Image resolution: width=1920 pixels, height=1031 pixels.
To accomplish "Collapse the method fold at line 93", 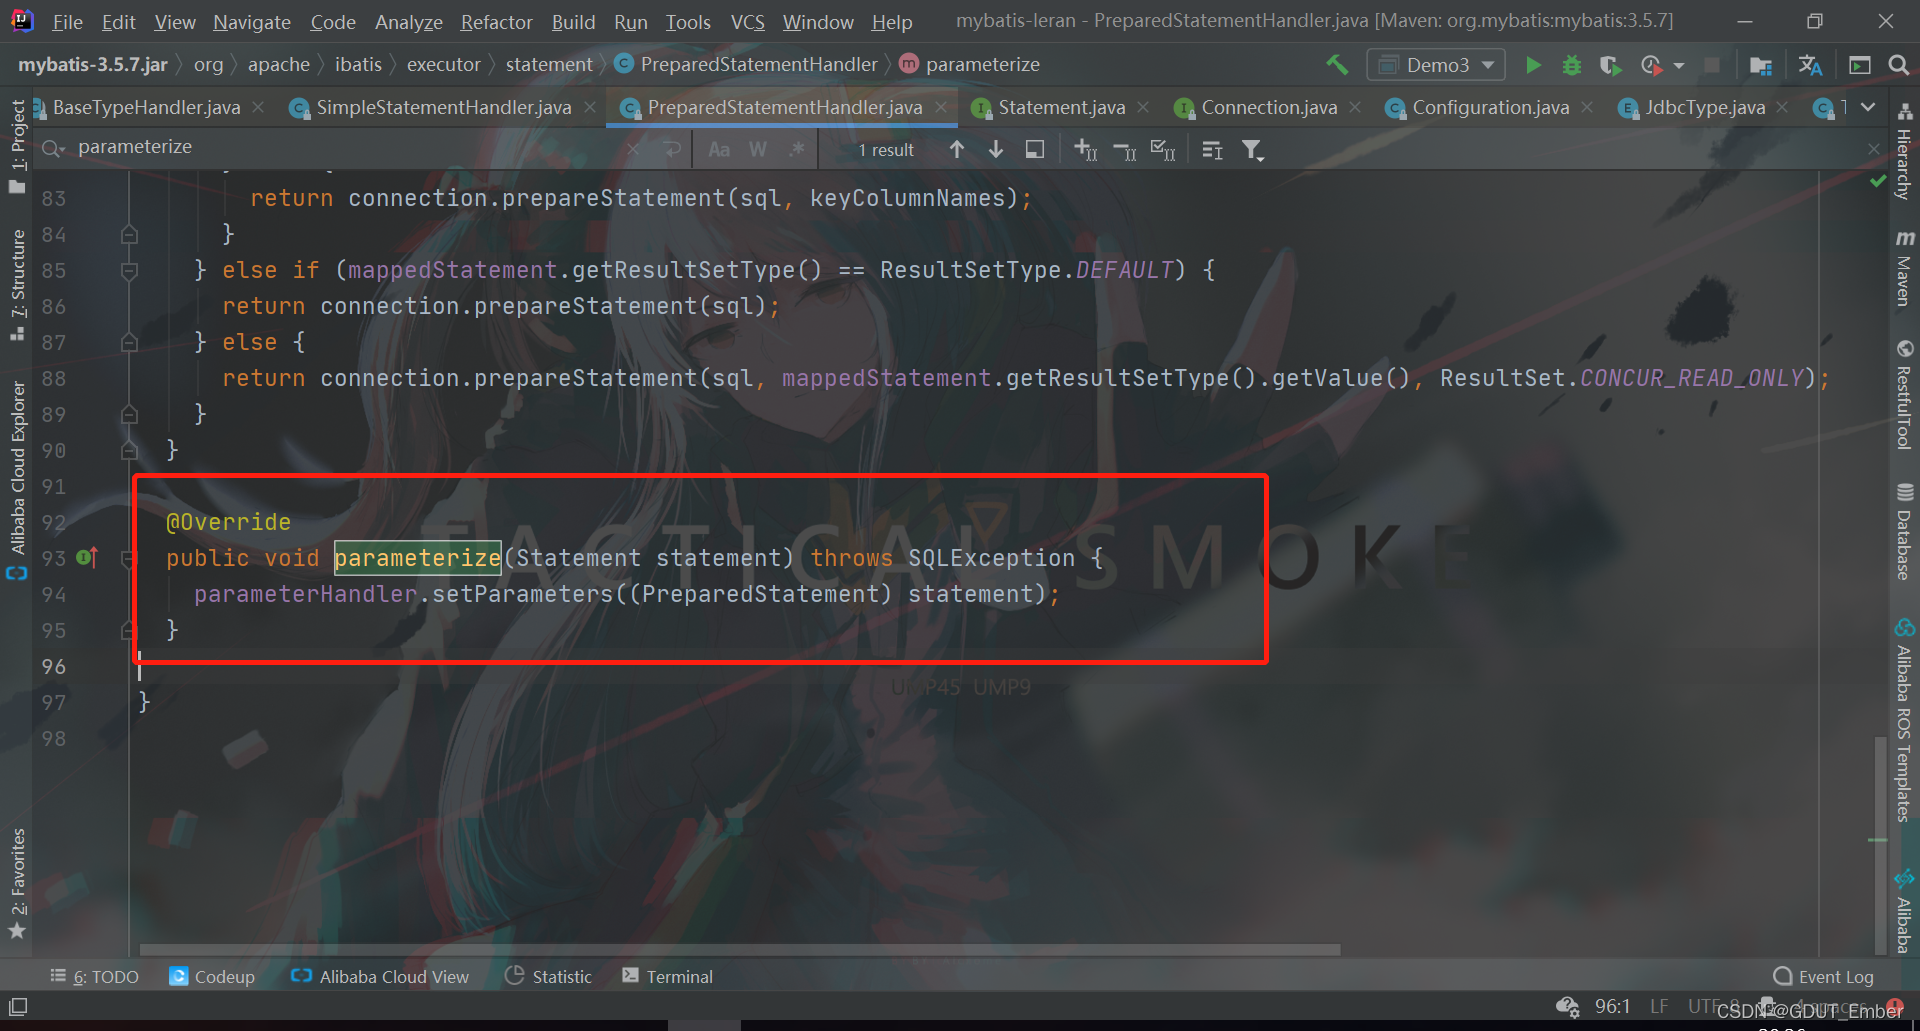I will [x=129, y=558].
